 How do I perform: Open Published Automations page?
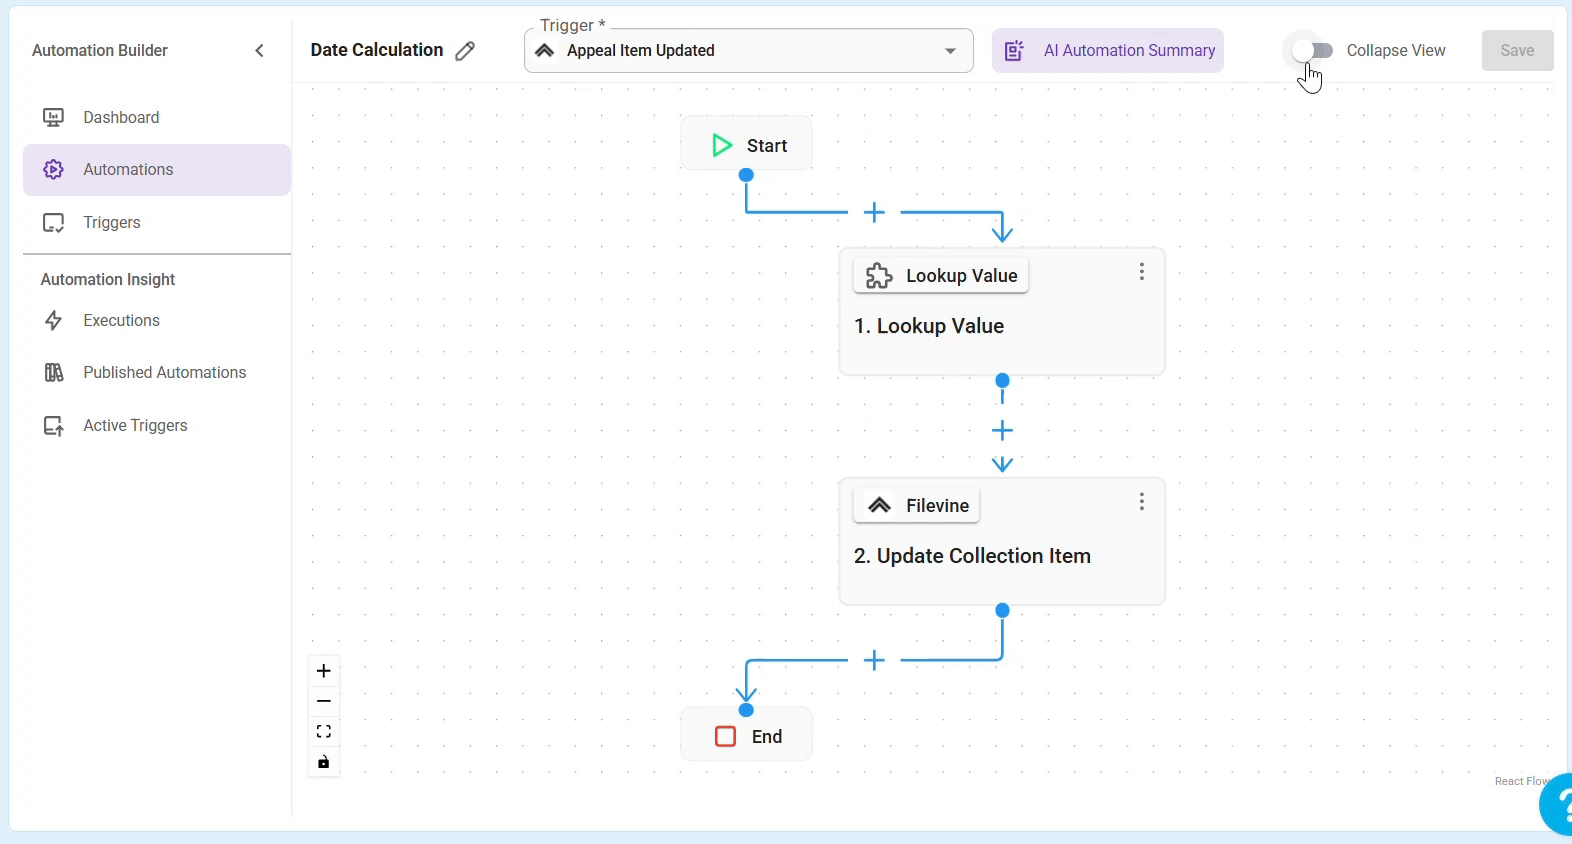[157, 373]
